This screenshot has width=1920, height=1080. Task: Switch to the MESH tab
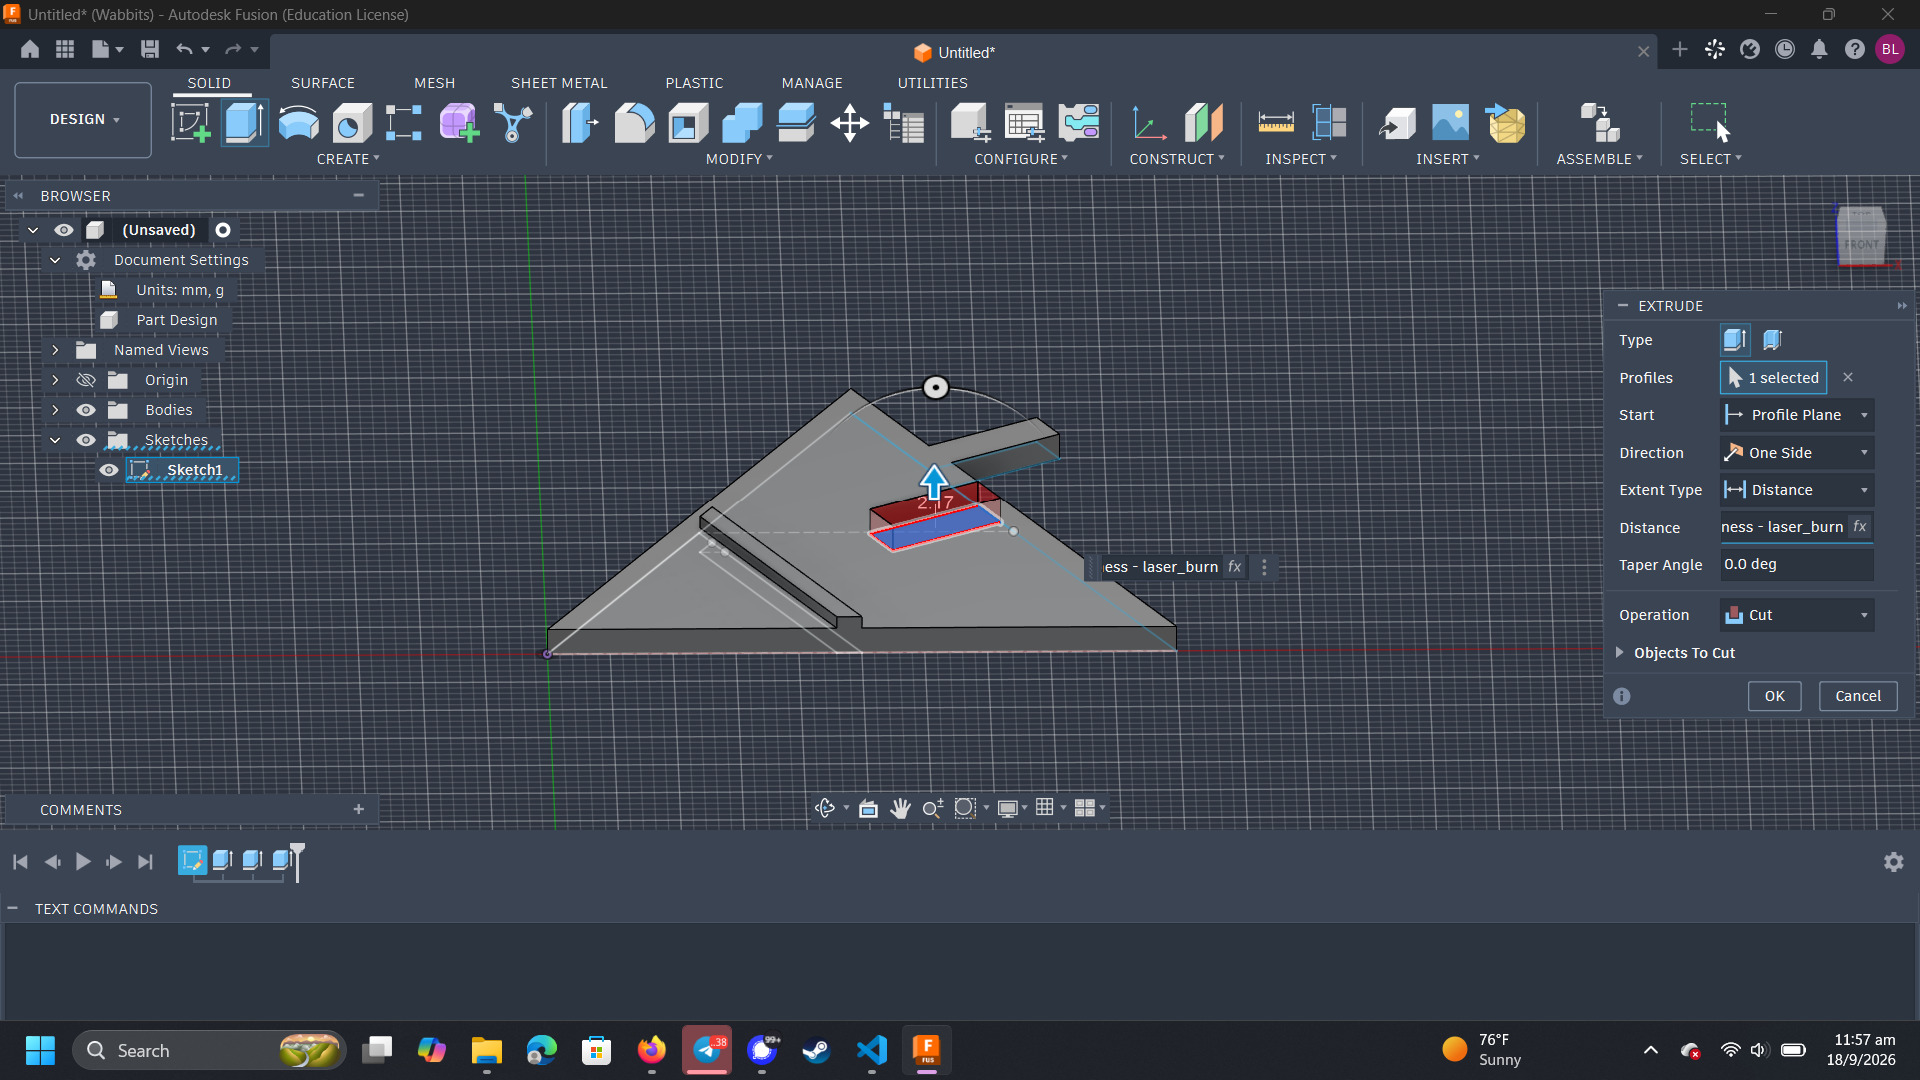435,83
